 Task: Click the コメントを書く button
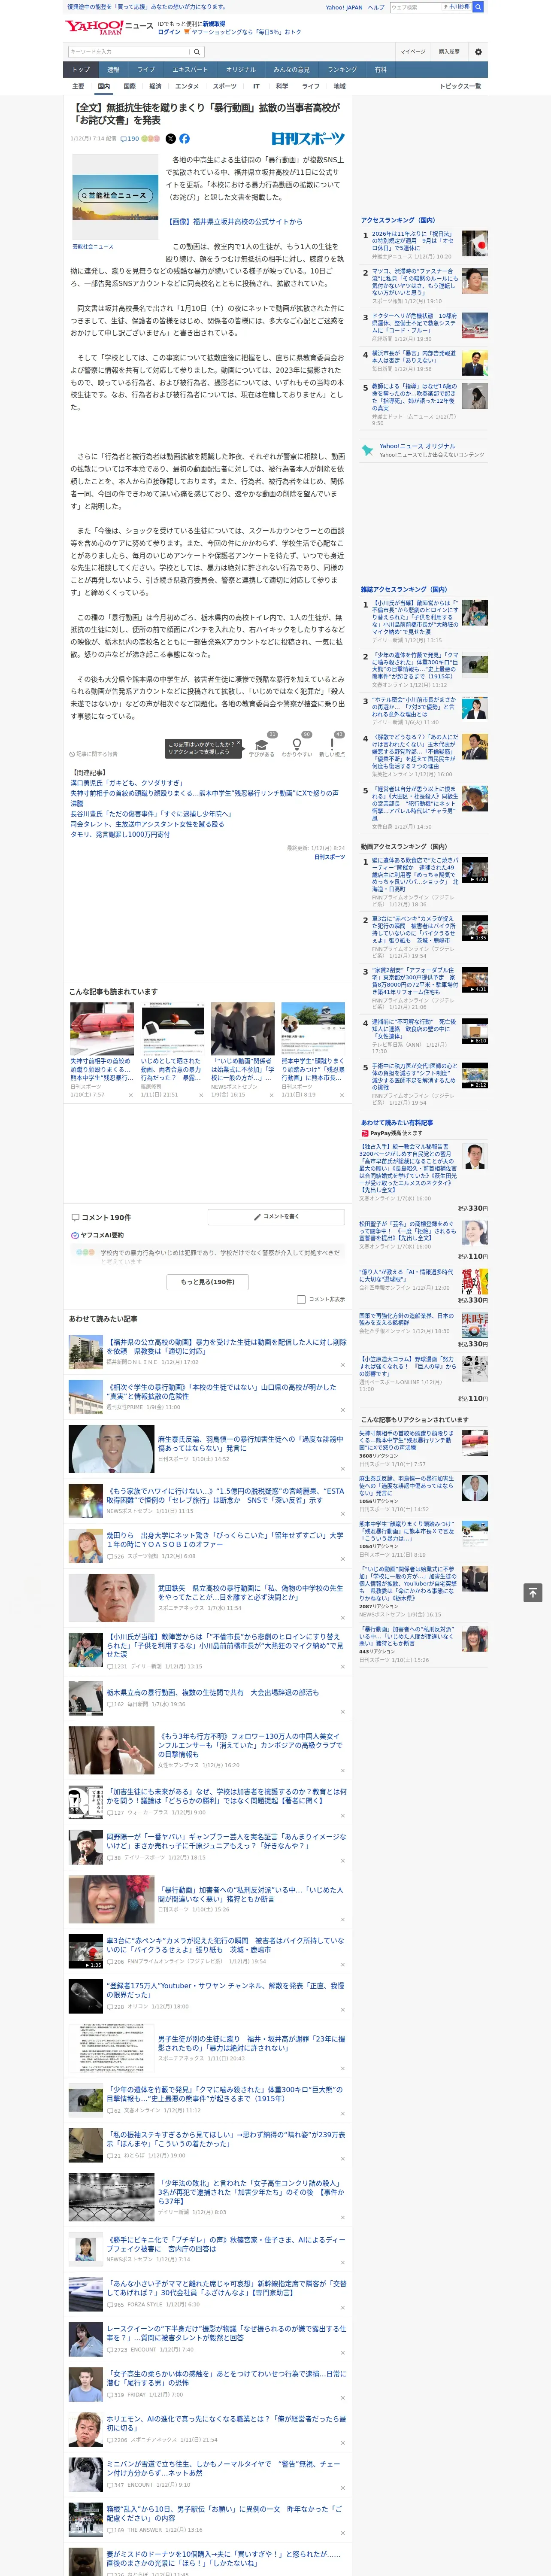pyautogui.click(x=277, y=1217)
